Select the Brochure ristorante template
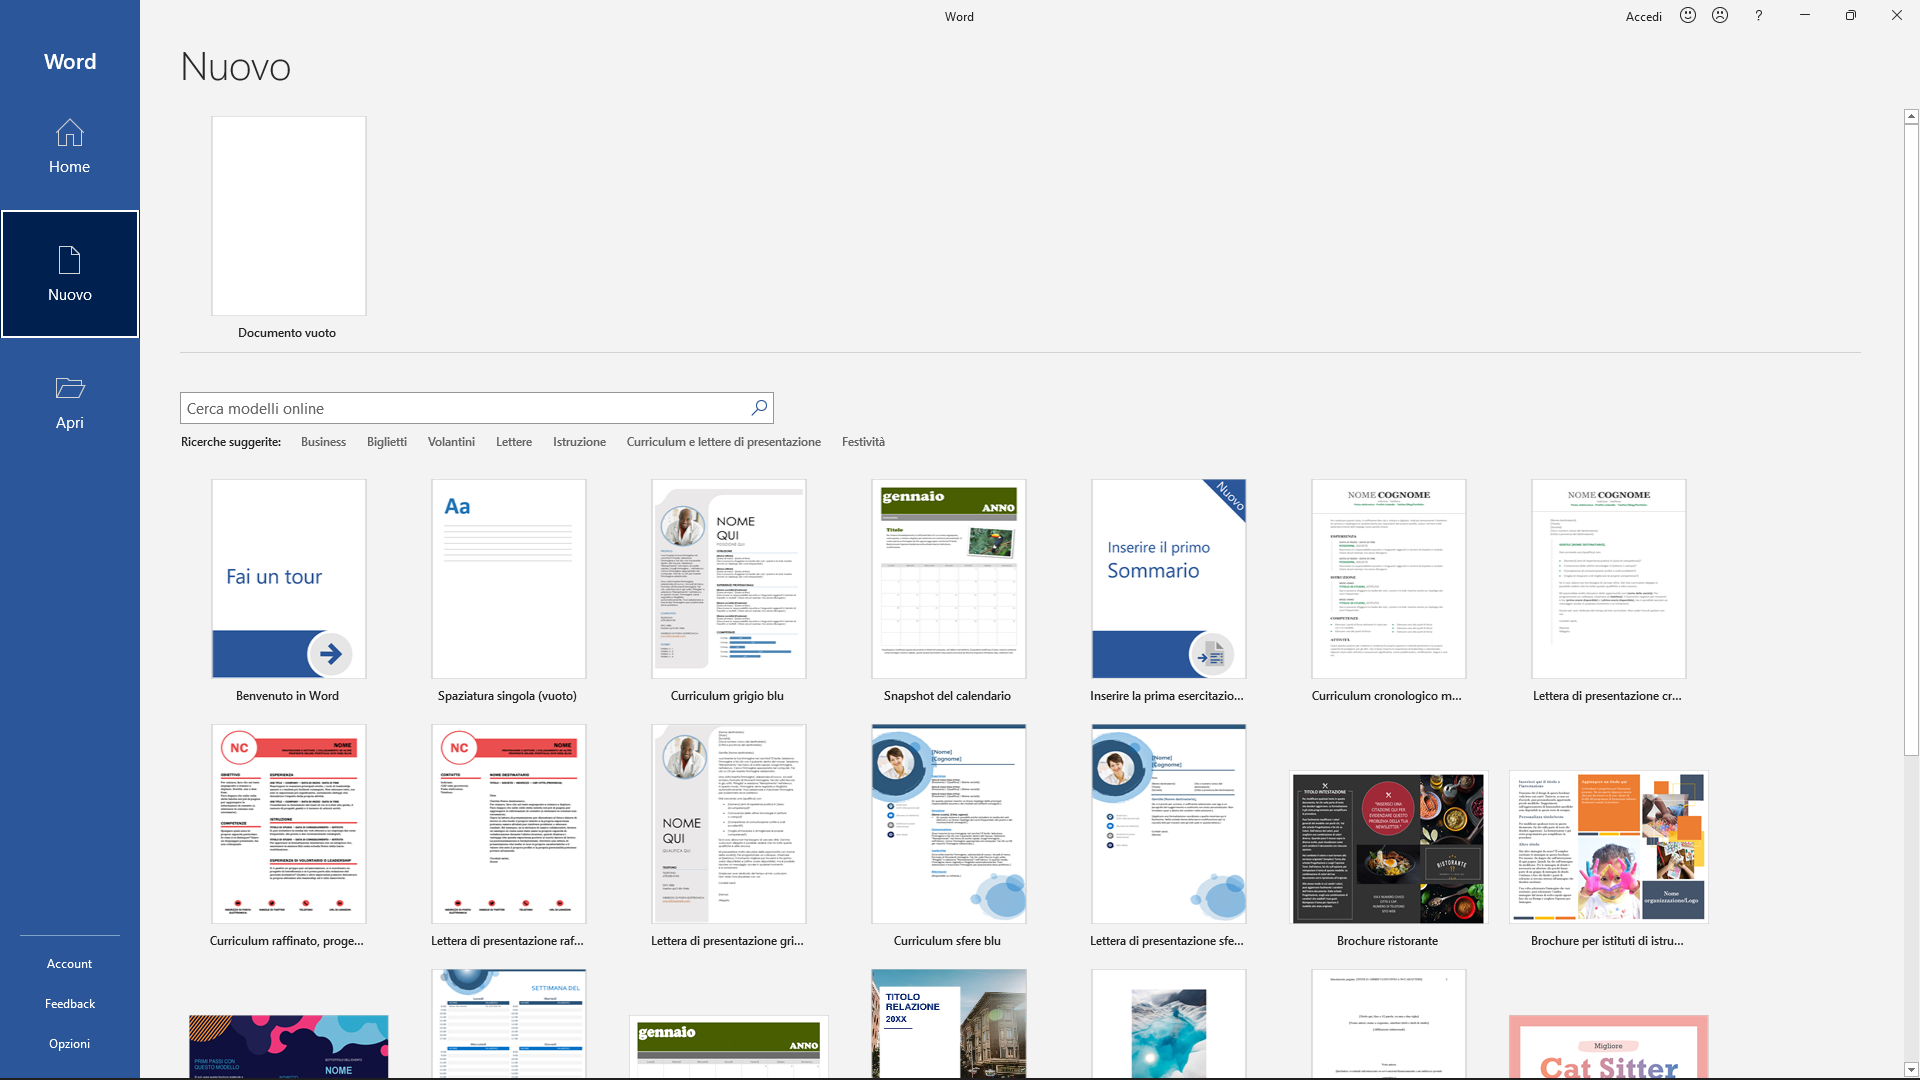The height and width of the screenshot is (1080, 1920). tap(1388, 847)
